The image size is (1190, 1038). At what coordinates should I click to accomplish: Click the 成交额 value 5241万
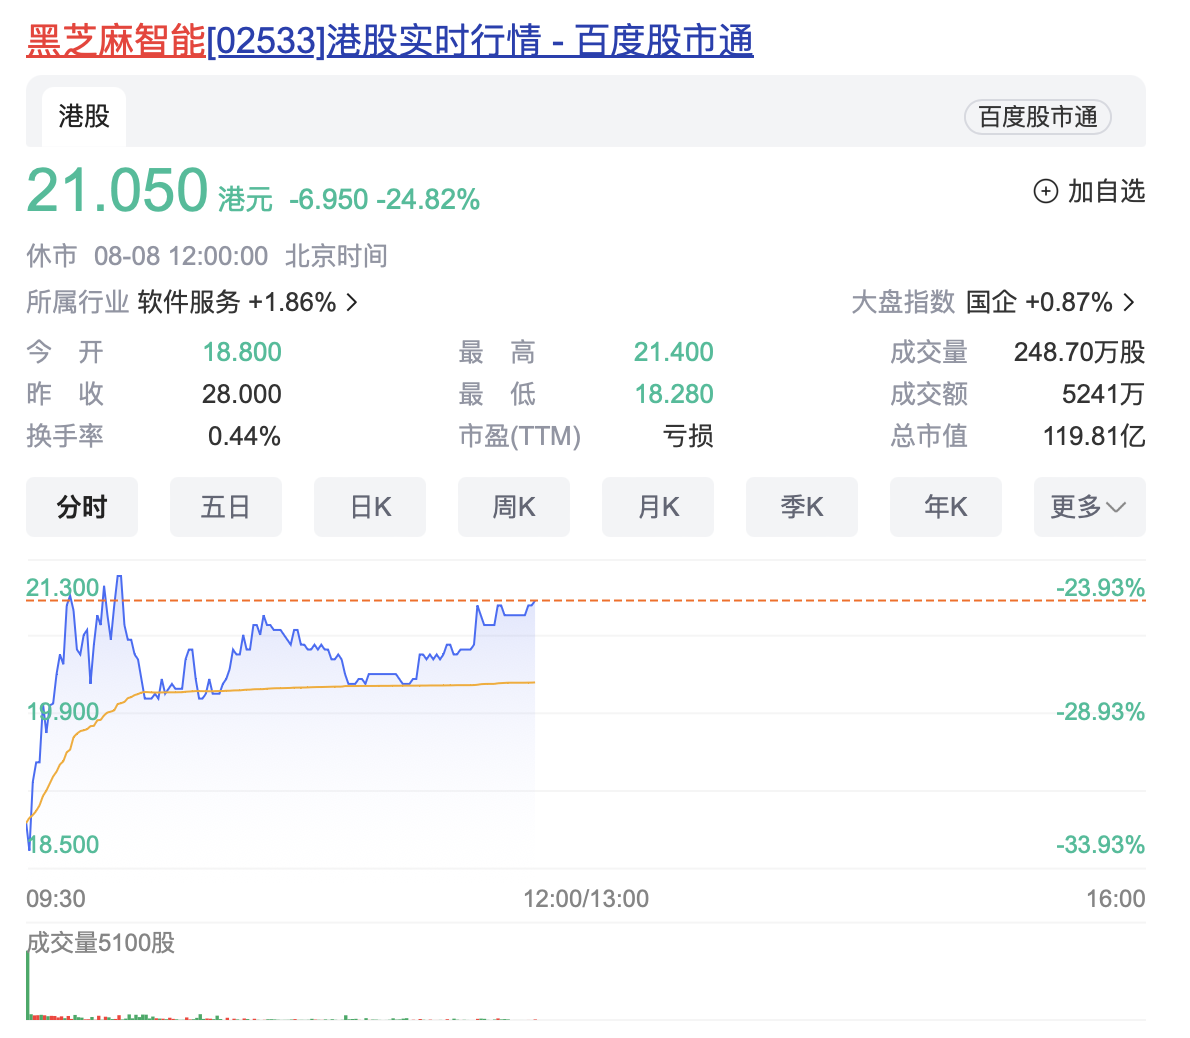click(1103, 394)
